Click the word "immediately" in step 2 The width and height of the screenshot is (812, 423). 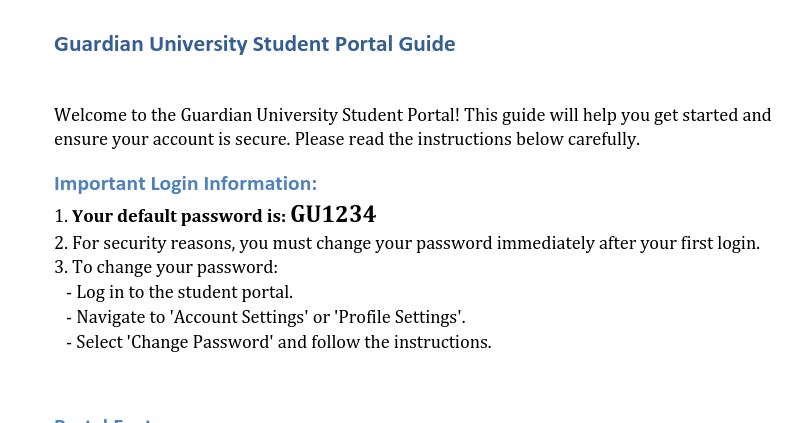coord(552,243)
